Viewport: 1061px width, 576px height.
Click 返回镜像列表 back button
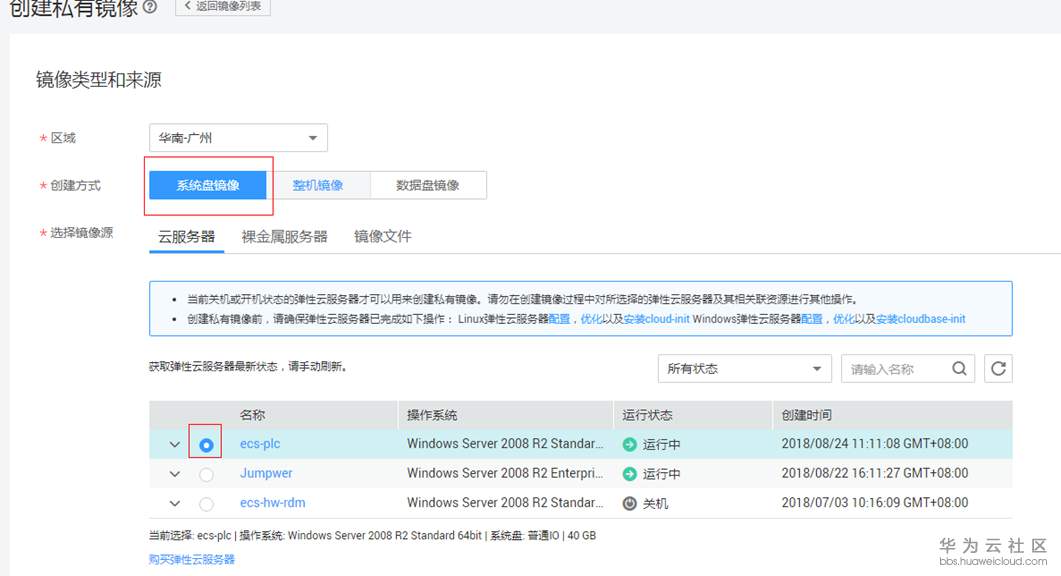(223, 6)
